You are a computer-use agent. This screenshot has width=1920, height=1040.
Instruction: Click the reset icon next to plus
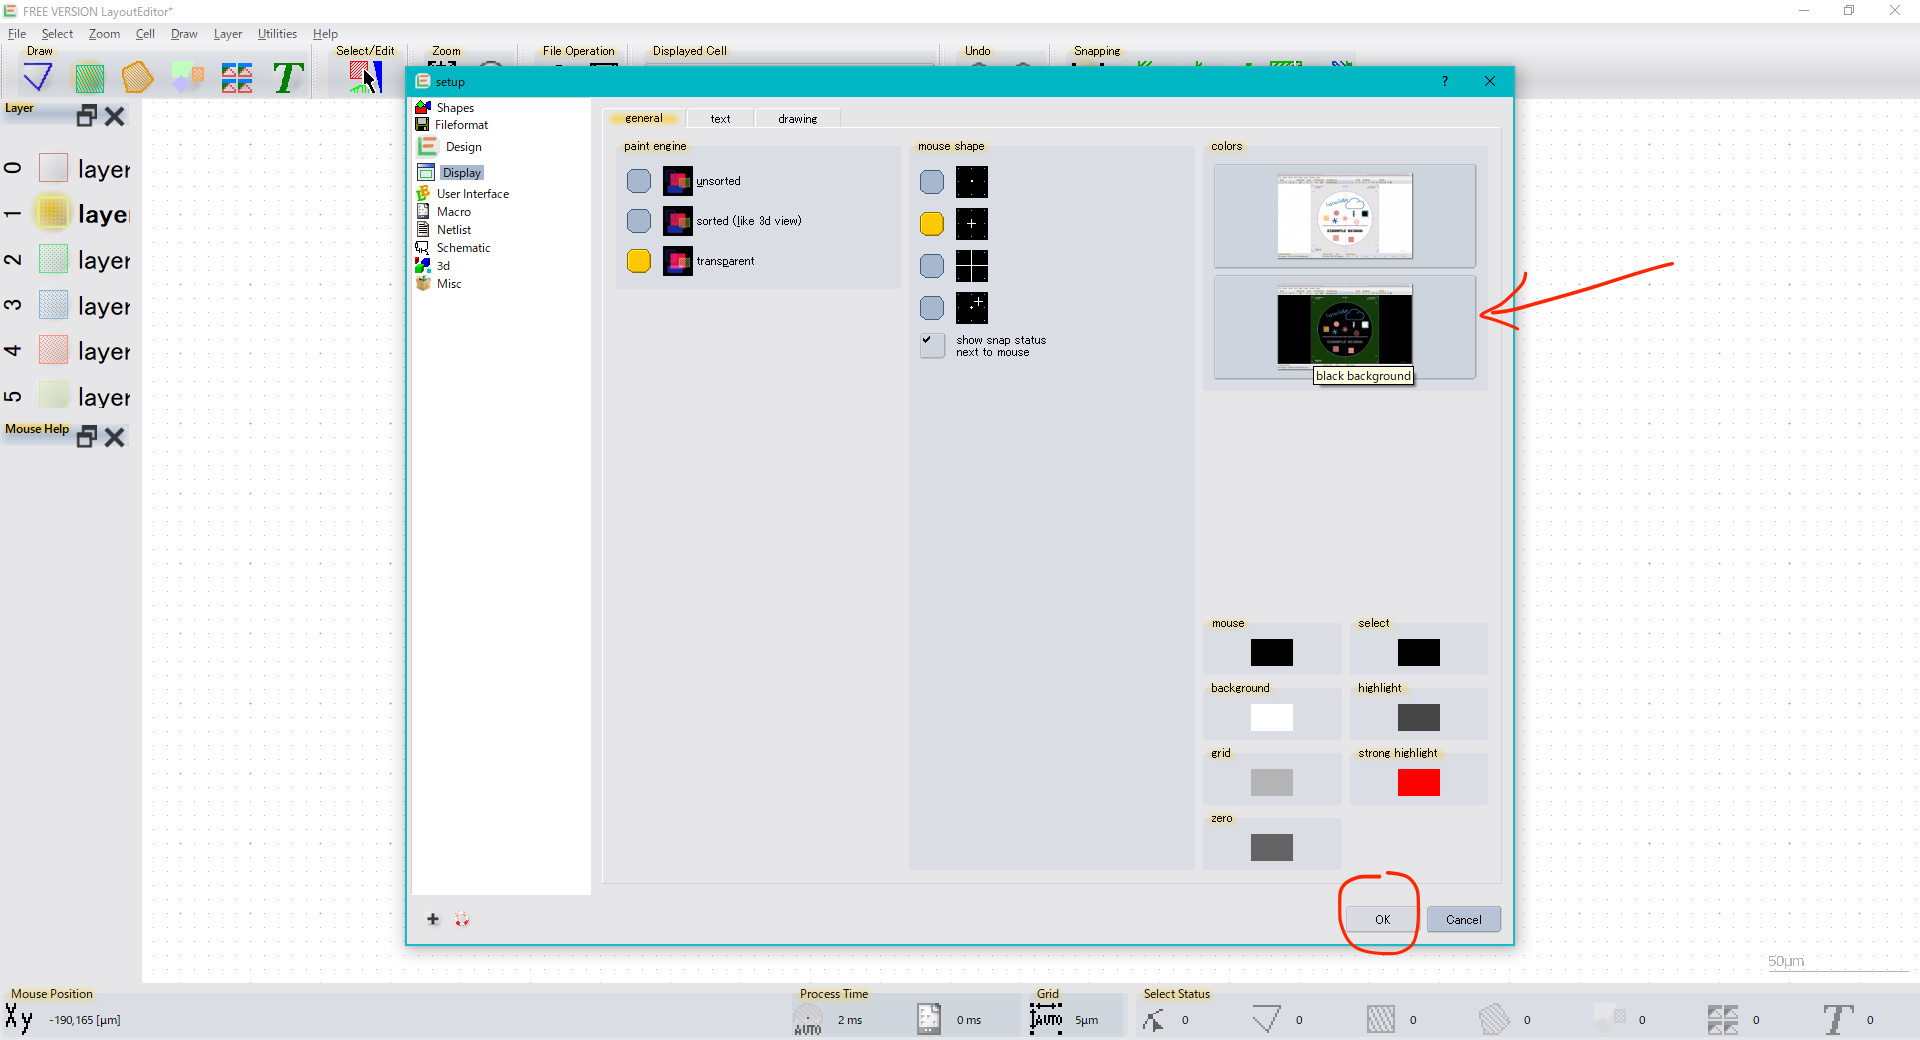click(x=462, y=919)
